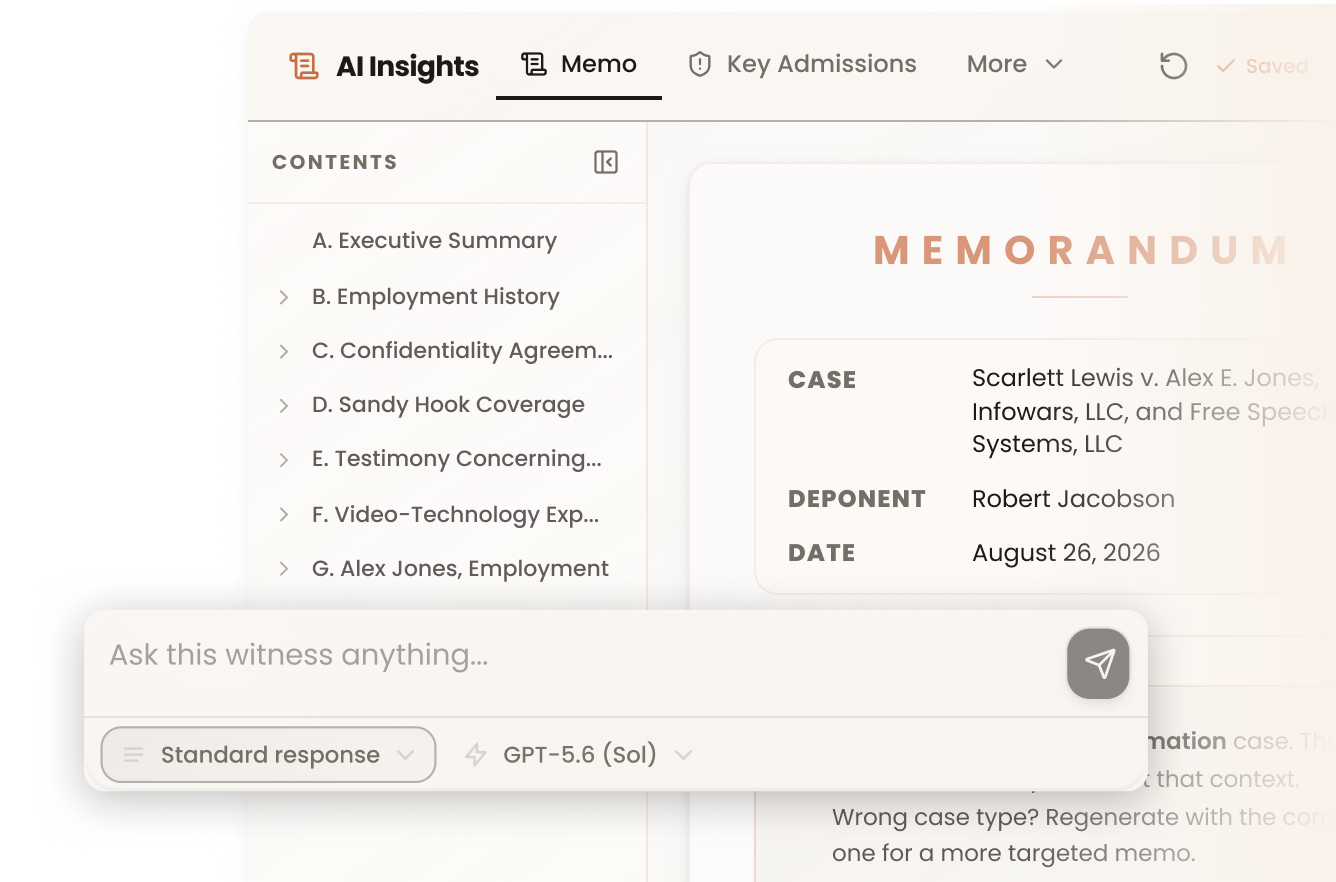Image resolution: width=1336 pixels, height=882 pixels.
Task: Click the CONTENTS header label
Action: pyautogui.click(x=335, y=162)
